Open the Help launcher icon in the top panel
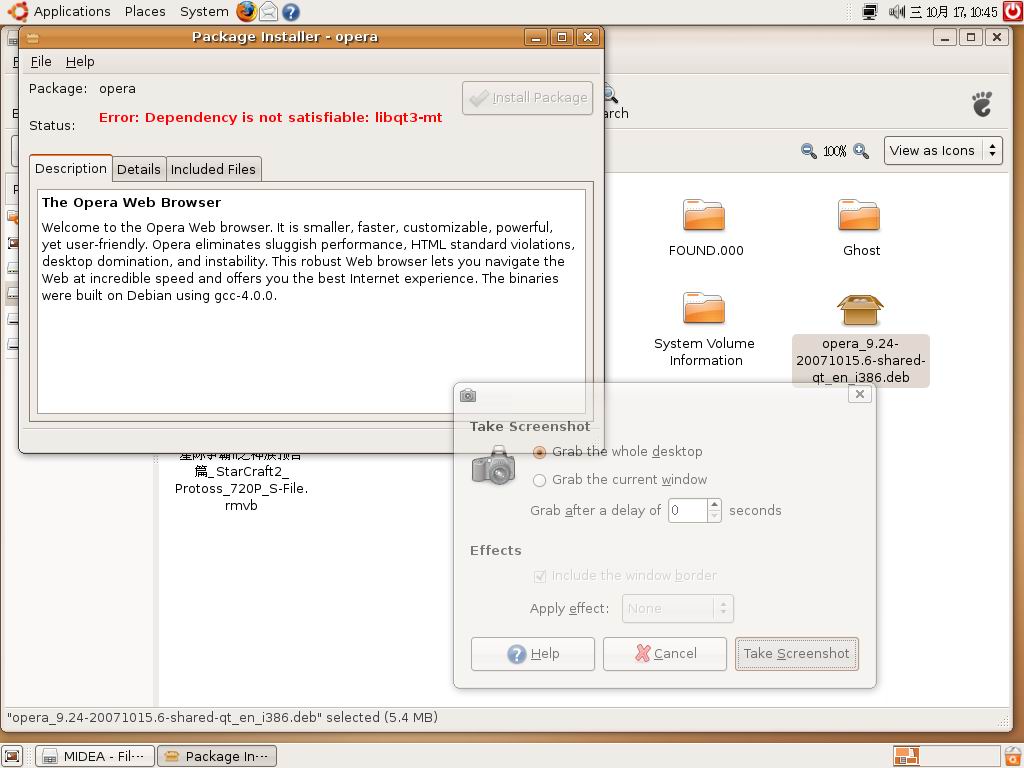 291,12
